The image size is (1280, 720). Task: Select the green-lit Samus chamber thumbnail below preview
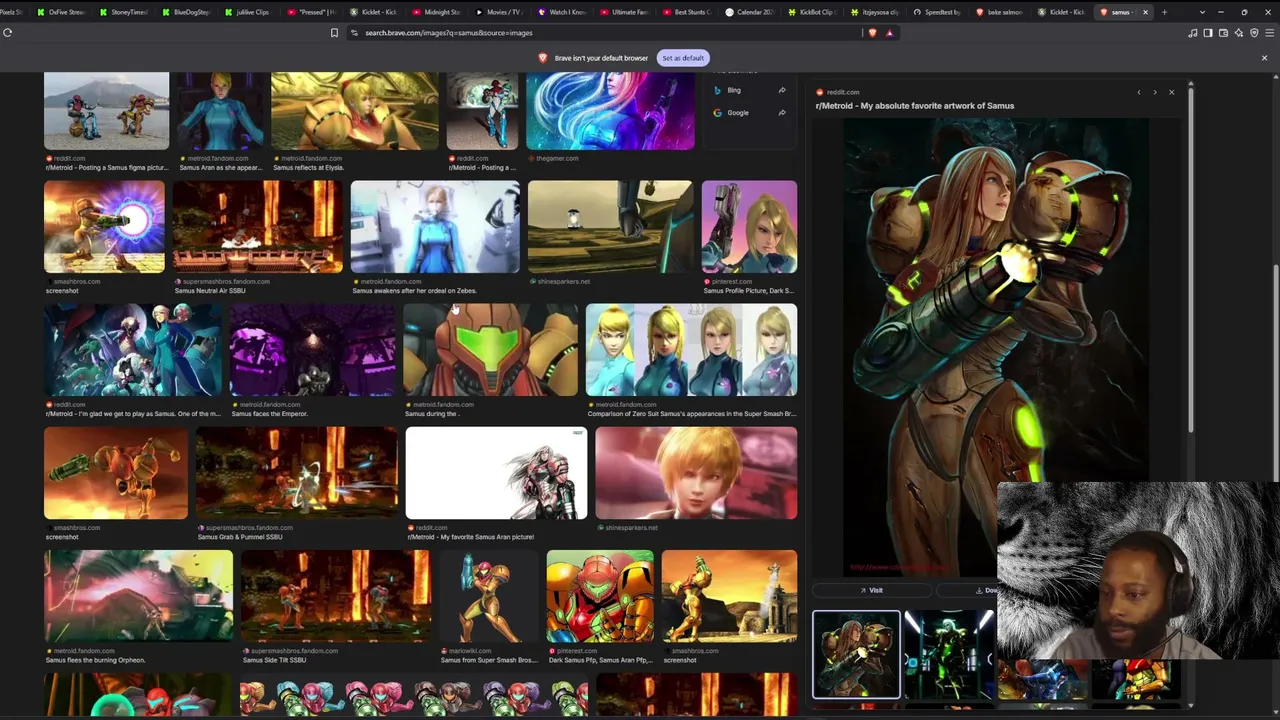(x=949, y=654)
